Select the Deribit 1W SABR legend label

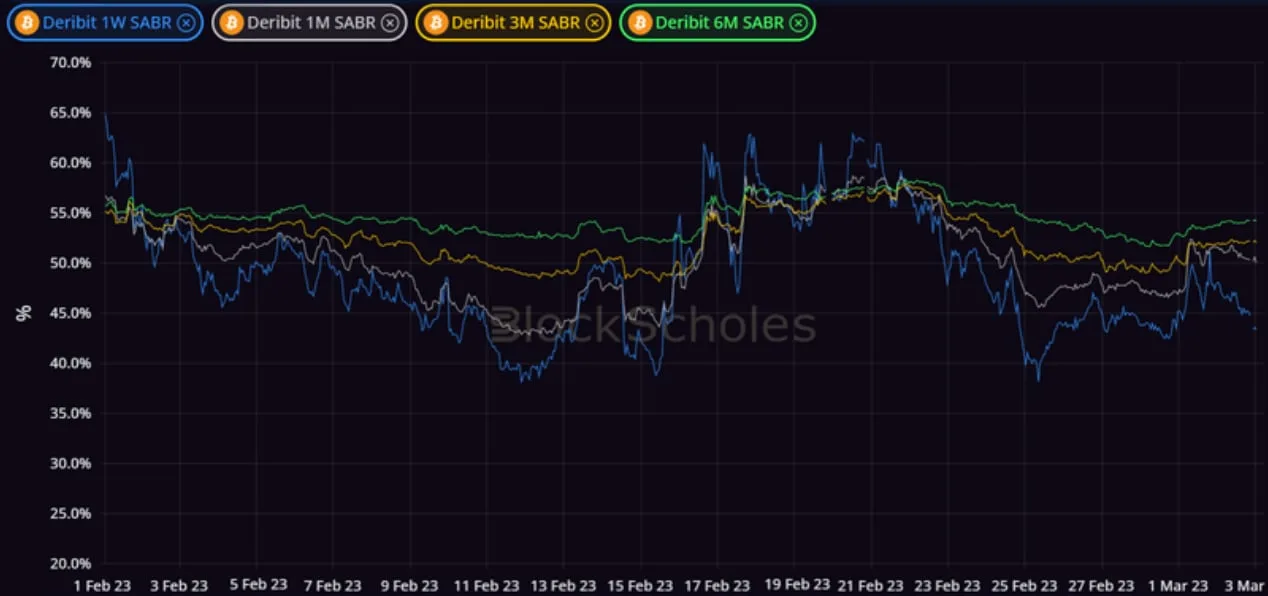[x=107, y=22]
